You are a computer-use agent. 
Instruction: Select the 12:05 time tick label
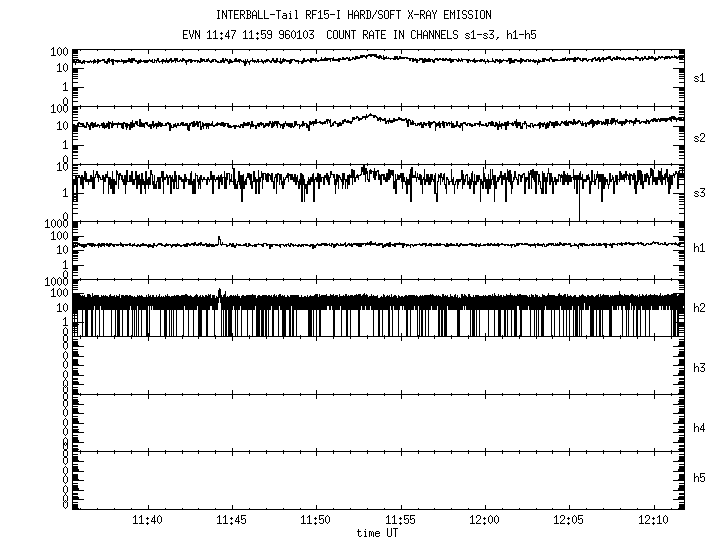[x=568, y=521]
